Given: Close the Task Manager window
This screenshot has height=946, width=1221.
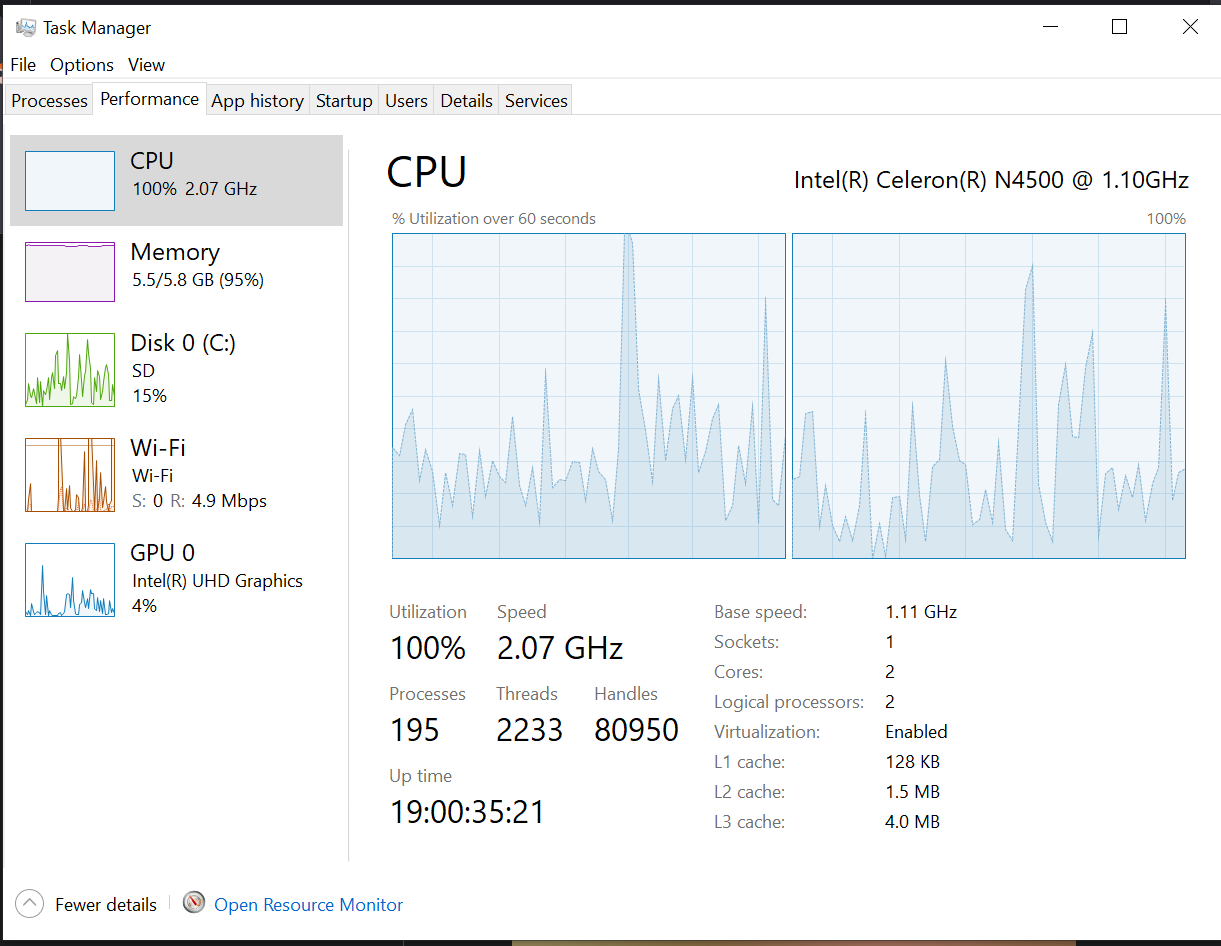Looking at the screenshot, I should point(1190,27).
